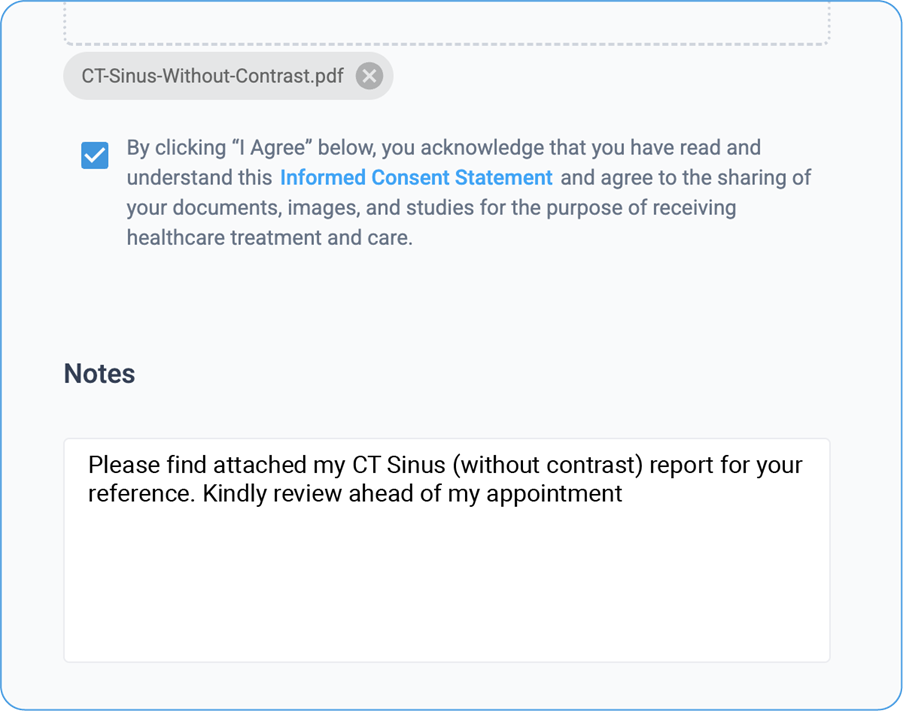This screenshot has height=711, width=903.
Task: Open the Informed Consent Statement link
Action: pyautogui.click(x=416, y=178)
